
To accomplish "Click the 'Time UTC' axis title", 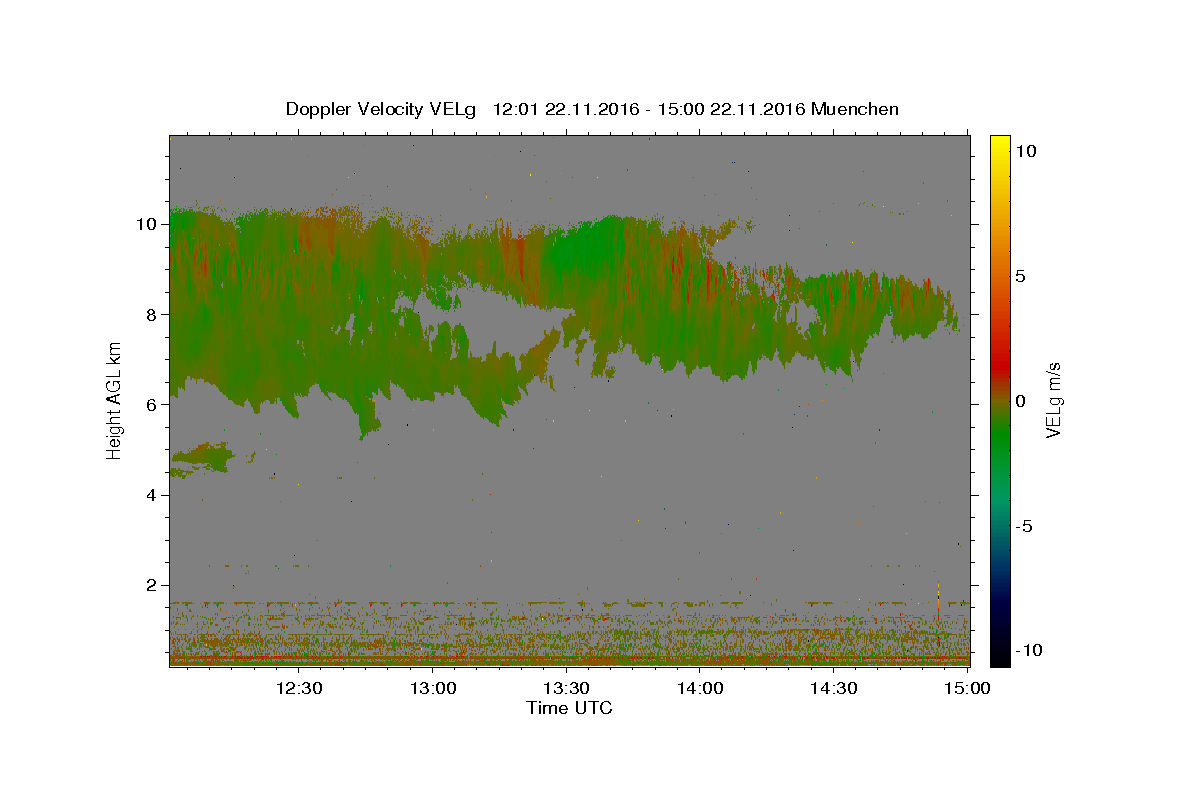I will click(x=569, y=708).
